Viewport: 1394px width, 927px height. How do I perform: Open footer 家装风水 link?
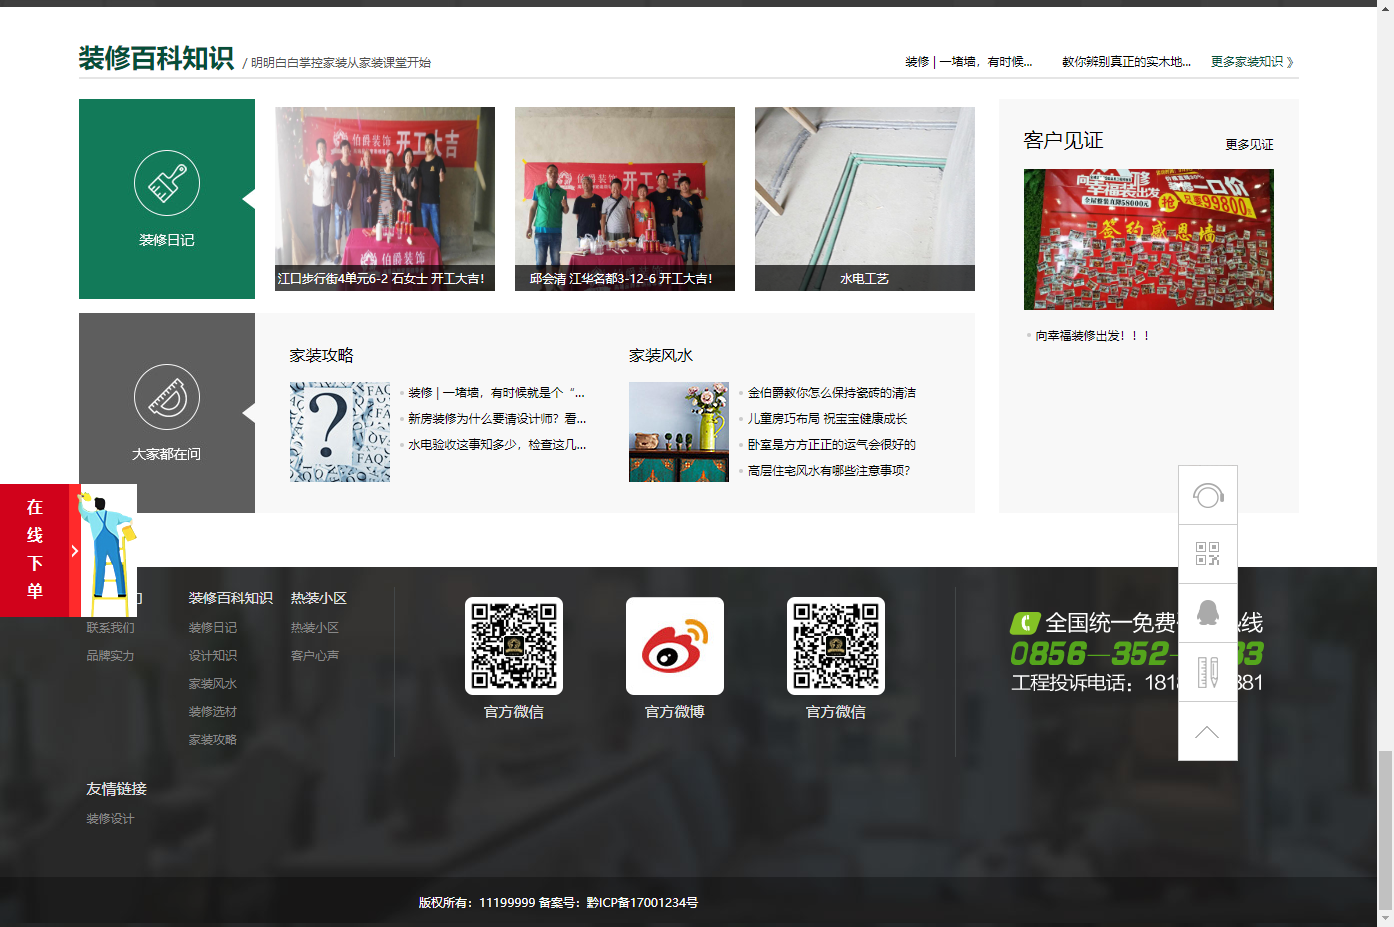click(213, 684)
